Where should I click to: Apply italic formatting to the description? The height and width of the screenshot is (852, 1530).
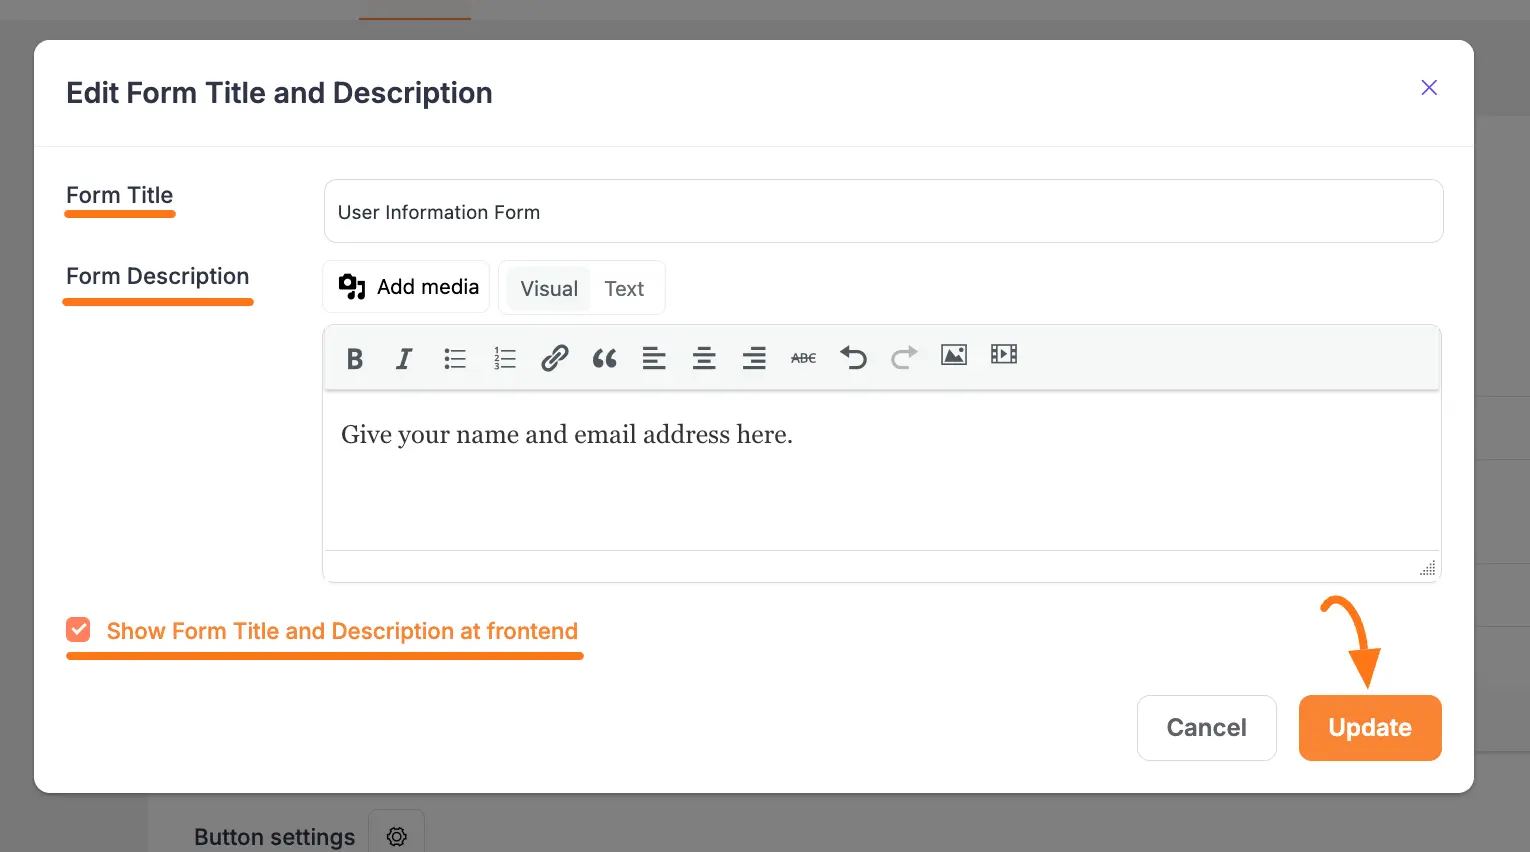click(404, 357)
